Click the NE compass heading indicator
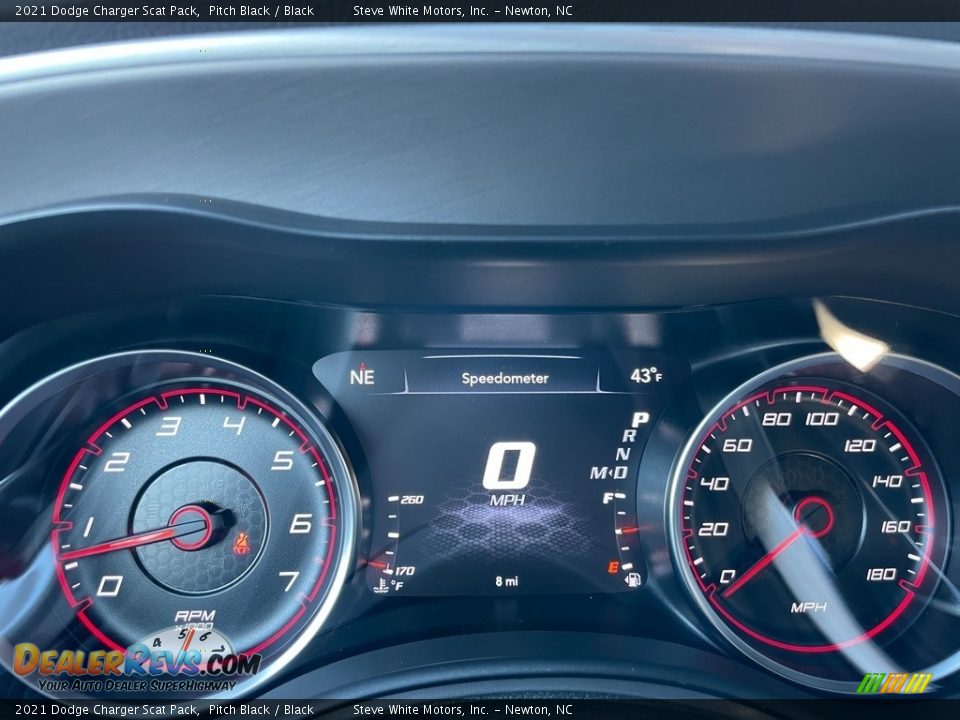The width and height of the screenshot is (960, 720). [x=362, y=375]
